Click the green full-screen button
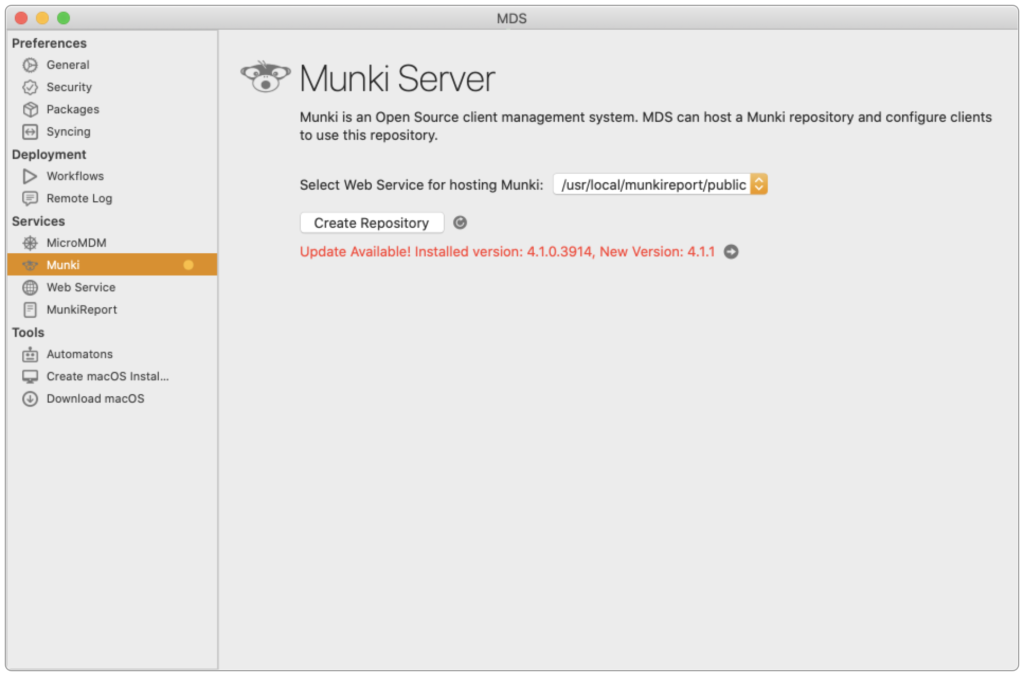The height and width of the screenshot is (676, 1024). coord(63,18)
